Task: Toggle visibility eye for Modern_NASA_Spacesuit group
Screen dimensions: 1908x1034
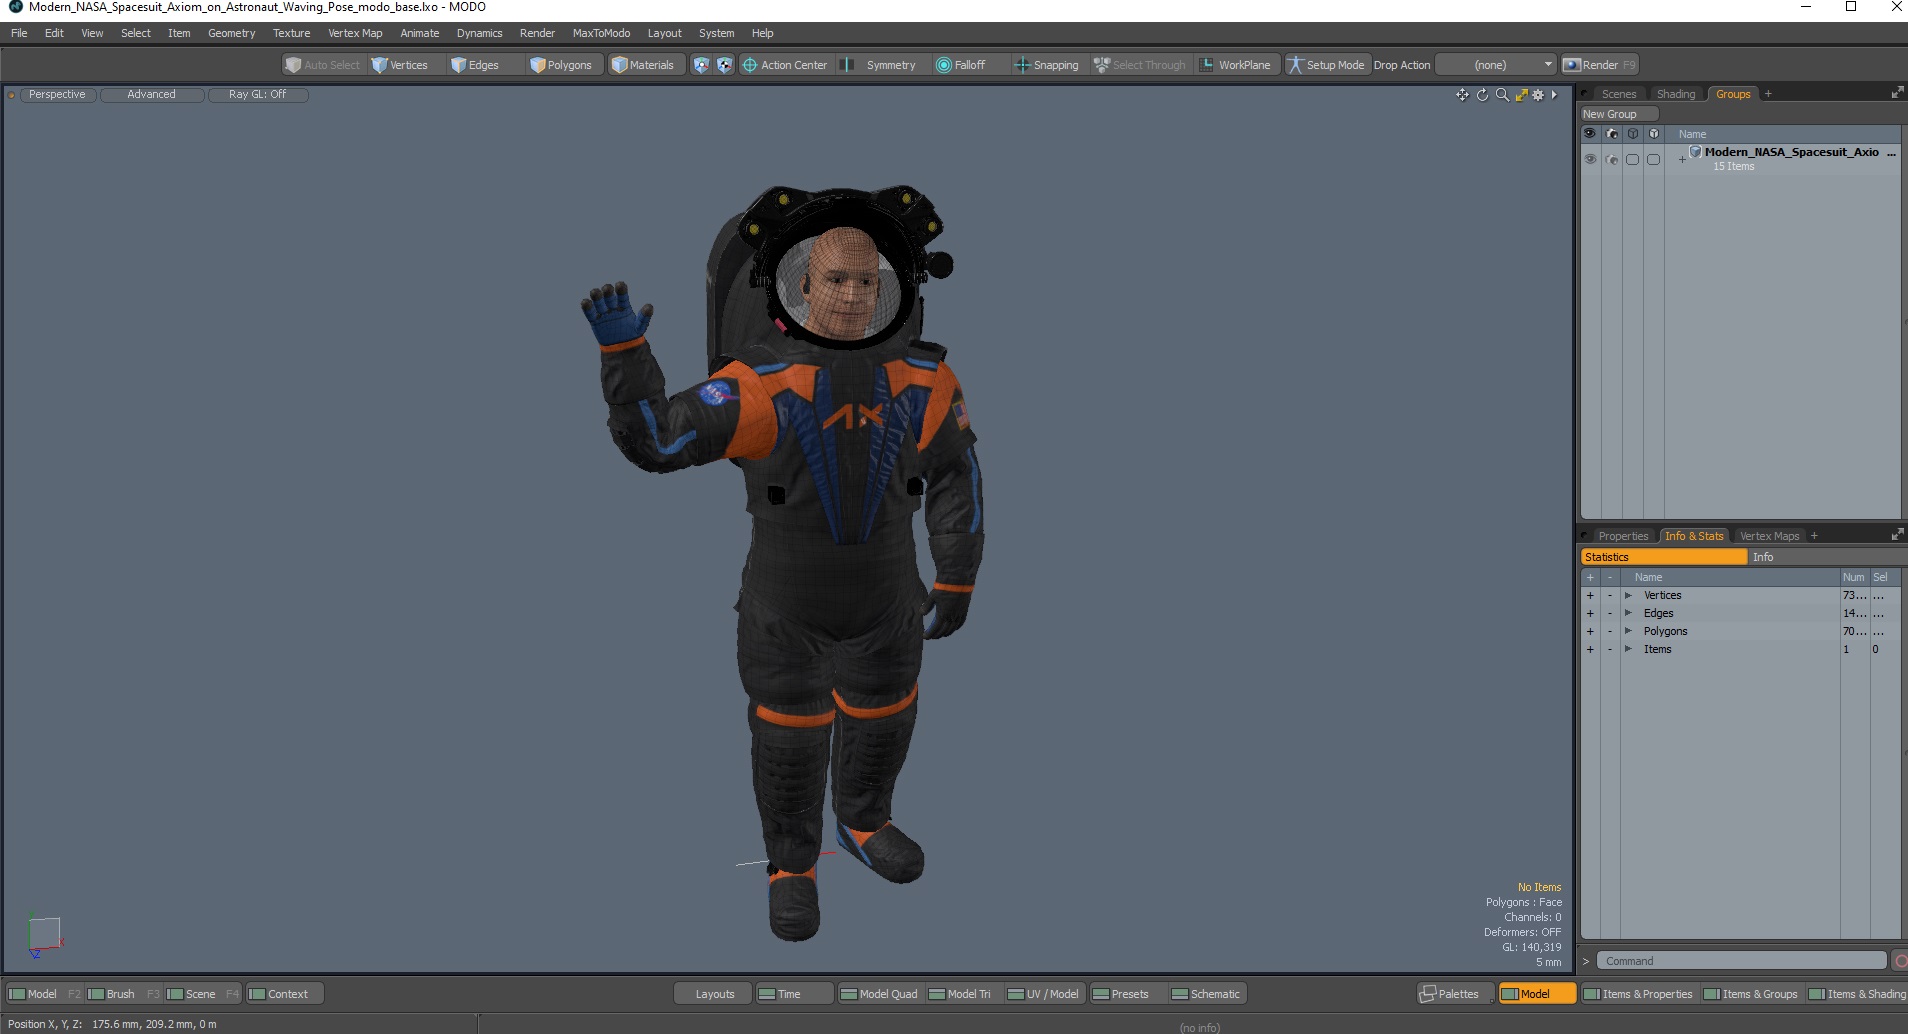Action: 1590,159
